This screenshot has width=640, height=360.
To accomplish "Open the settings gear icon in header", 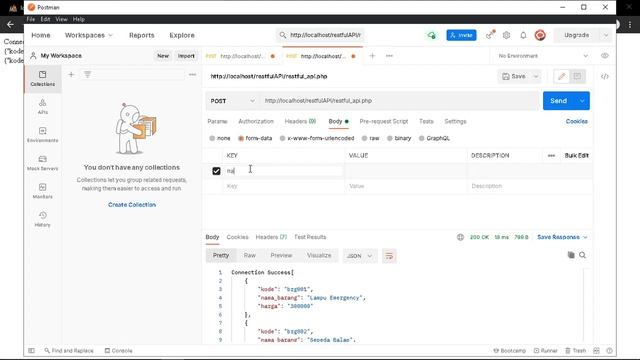I will (506, 35).
